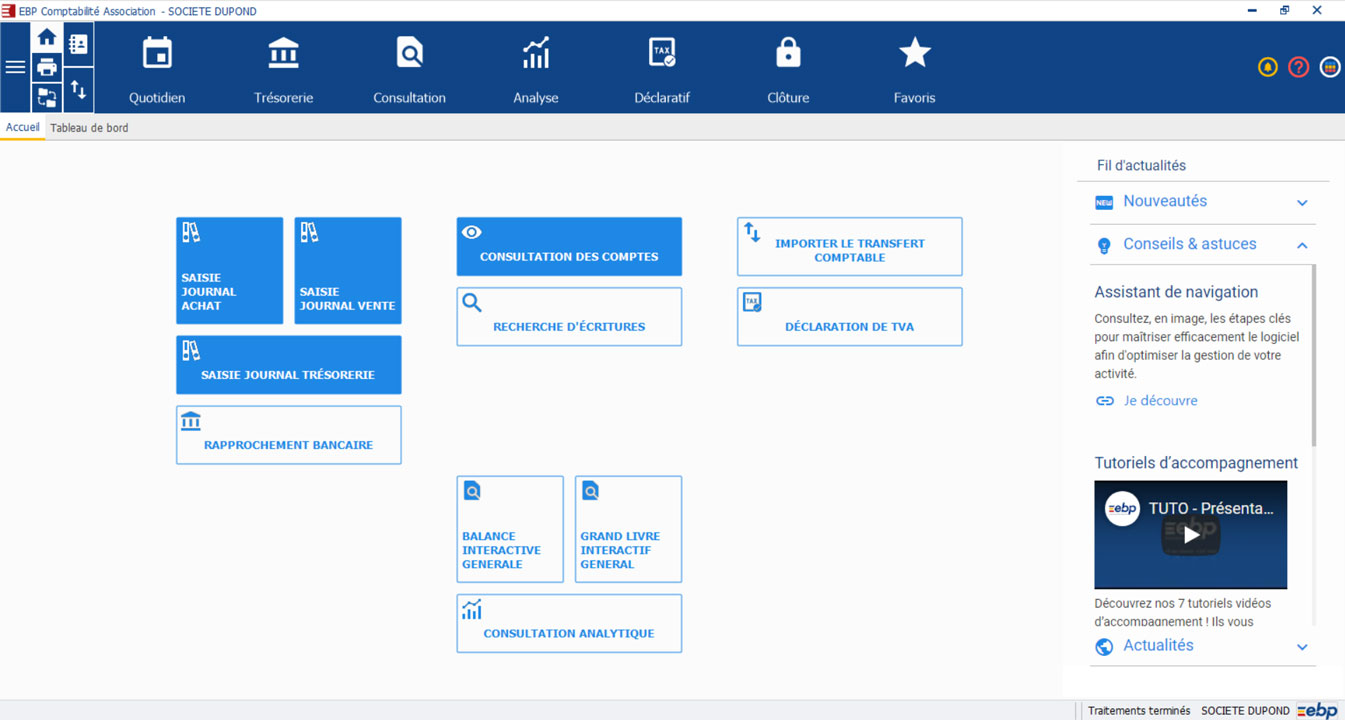Click the TUTO - Présenta... video title
The height and width of the screenshot is (720, 1345).
pos(1211,508)
